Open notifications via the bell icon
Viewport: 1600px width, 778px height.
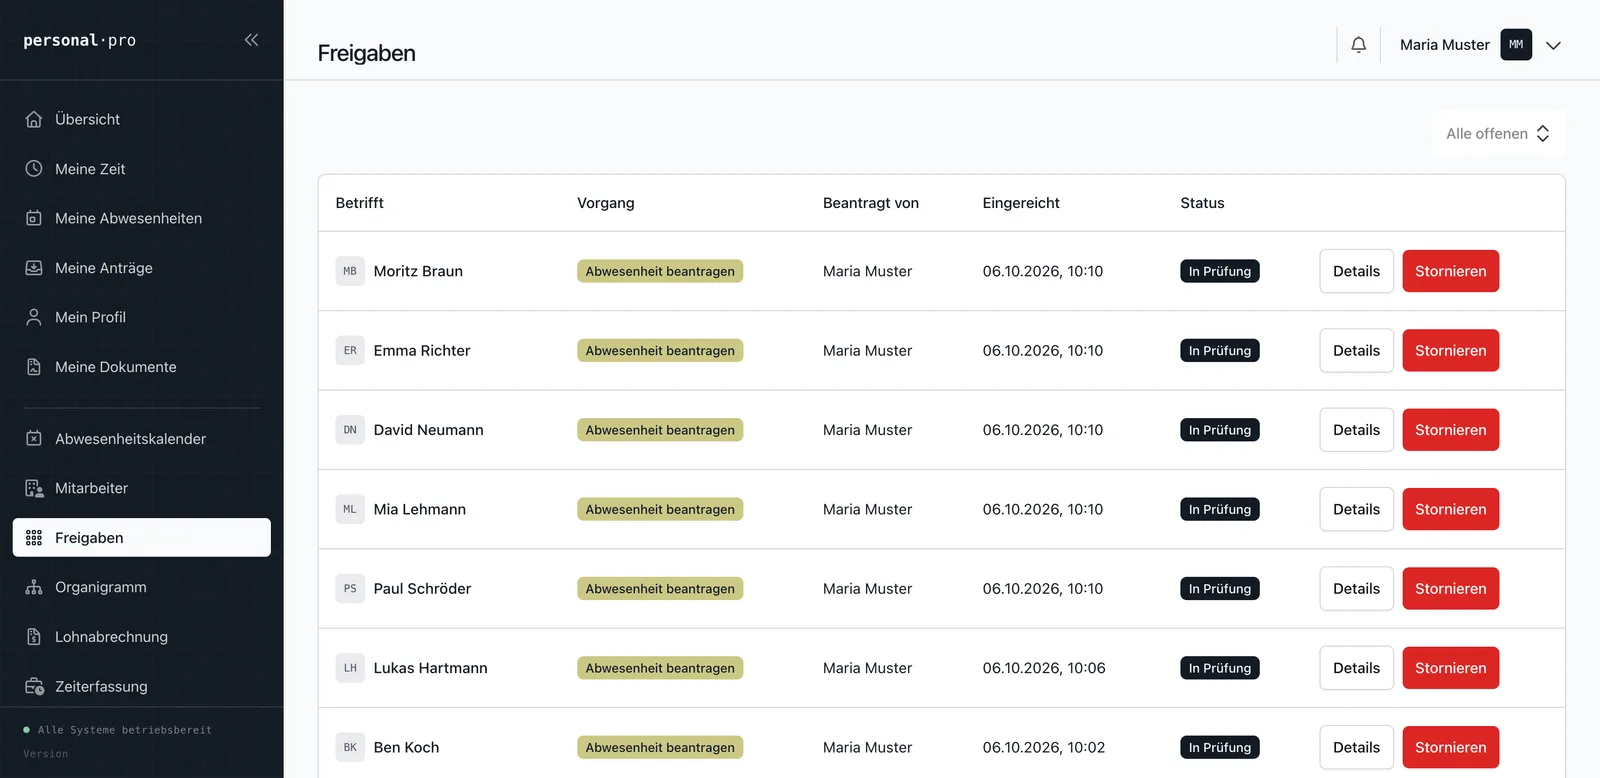click(x=1358, y=45)
